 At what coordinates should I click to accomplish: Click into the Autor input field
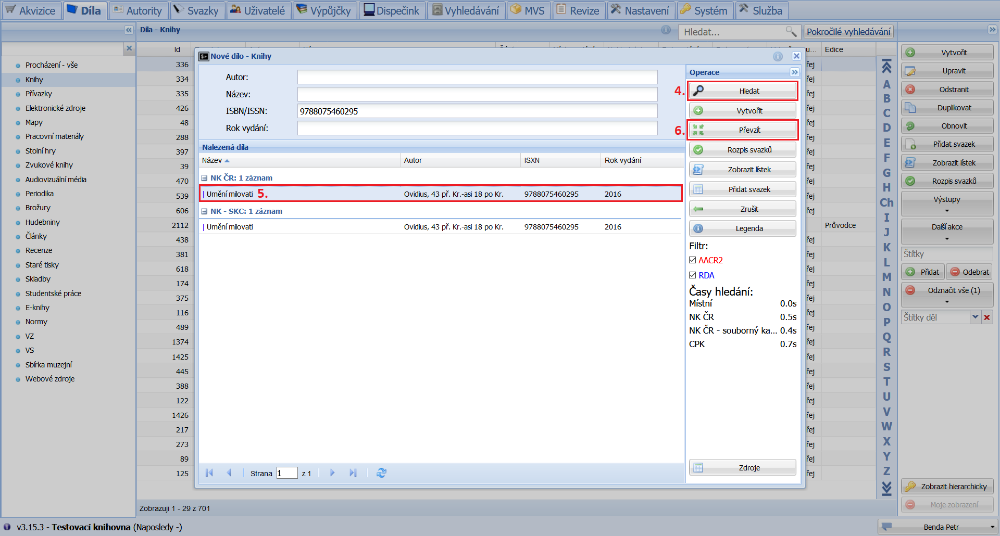point(476,76)
